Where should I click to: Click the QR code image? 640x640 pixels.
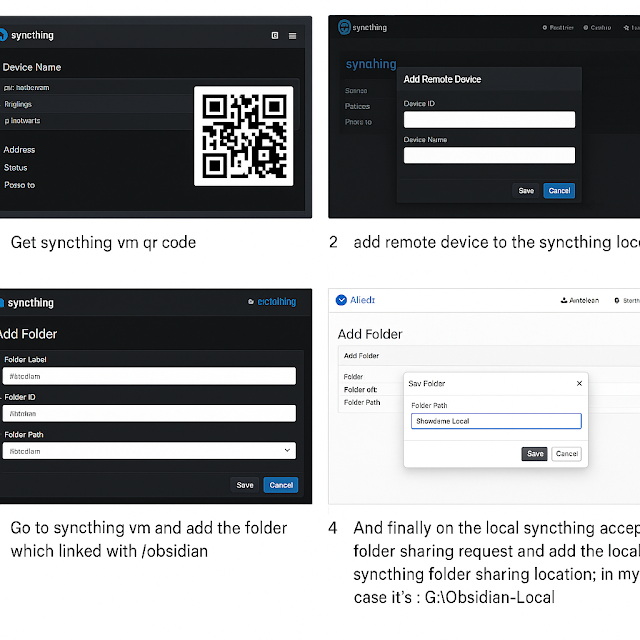[244, 136]
